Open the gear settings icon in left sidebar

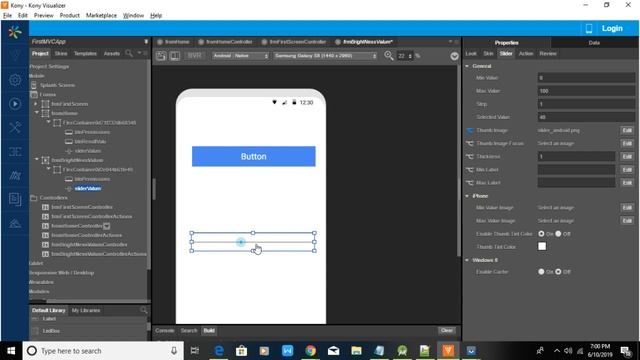(x=15, y=80)
